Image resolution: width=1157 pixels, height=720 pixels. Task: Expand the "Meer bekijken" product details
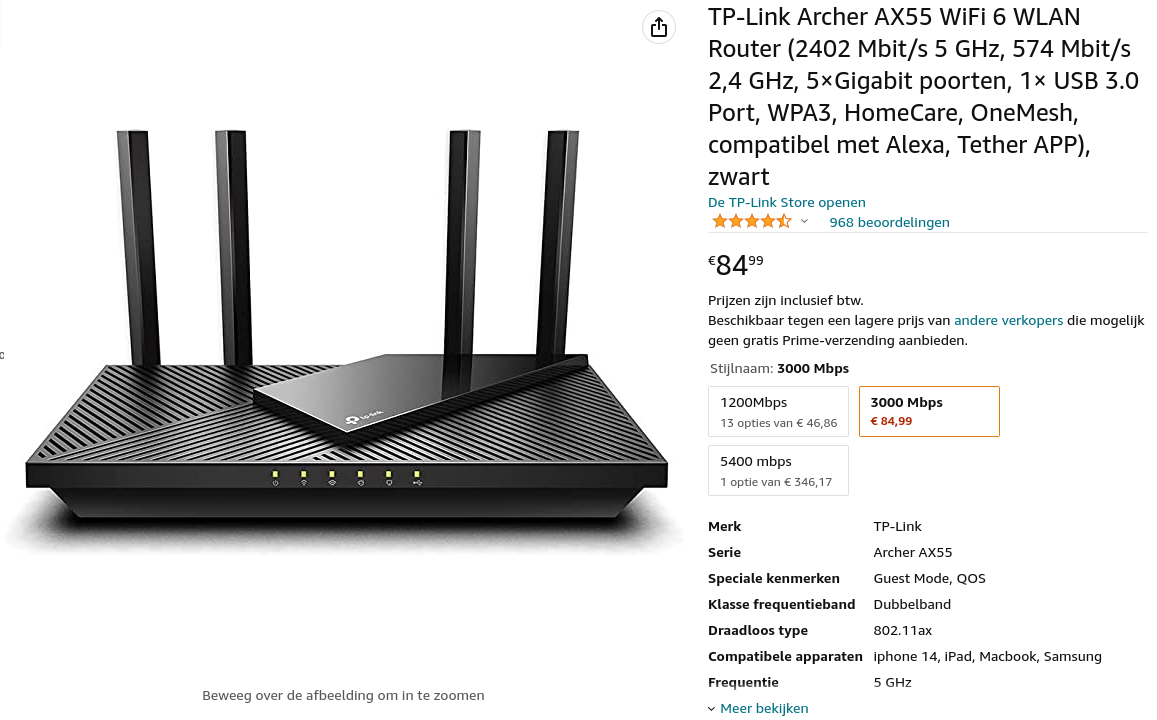tap(764, 708)
